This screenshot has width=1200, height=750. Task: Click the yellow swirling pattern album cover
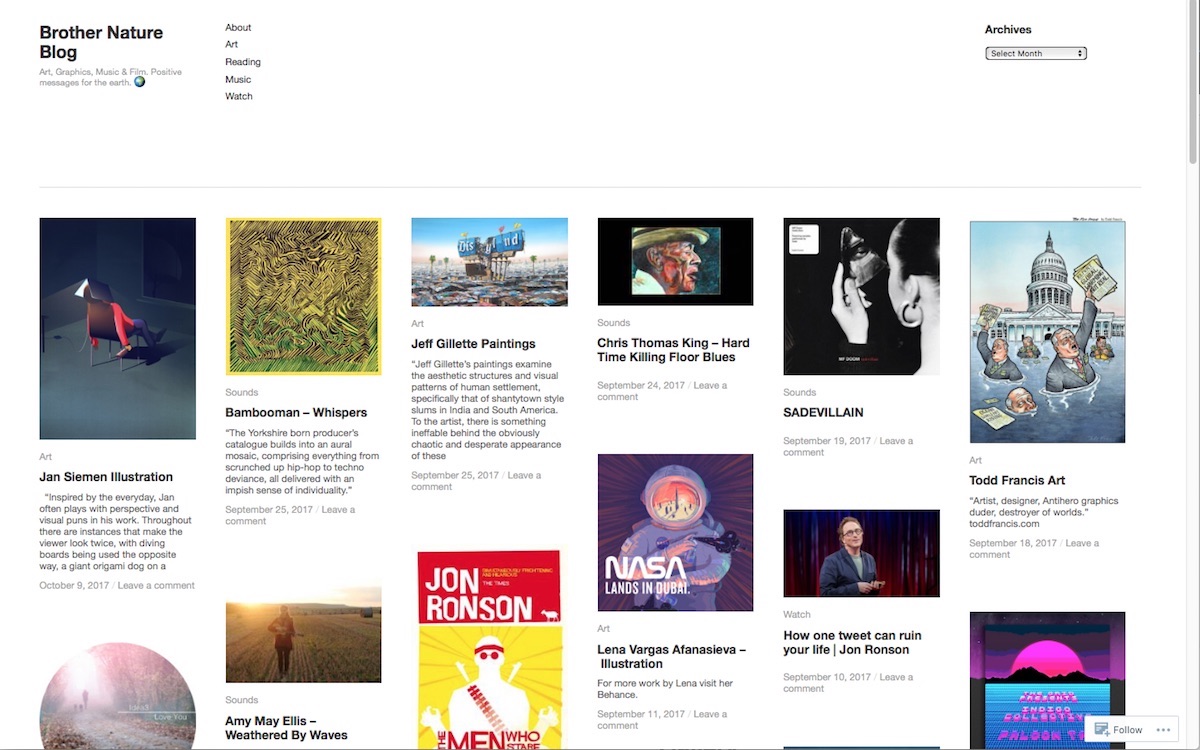pos(303,296)
